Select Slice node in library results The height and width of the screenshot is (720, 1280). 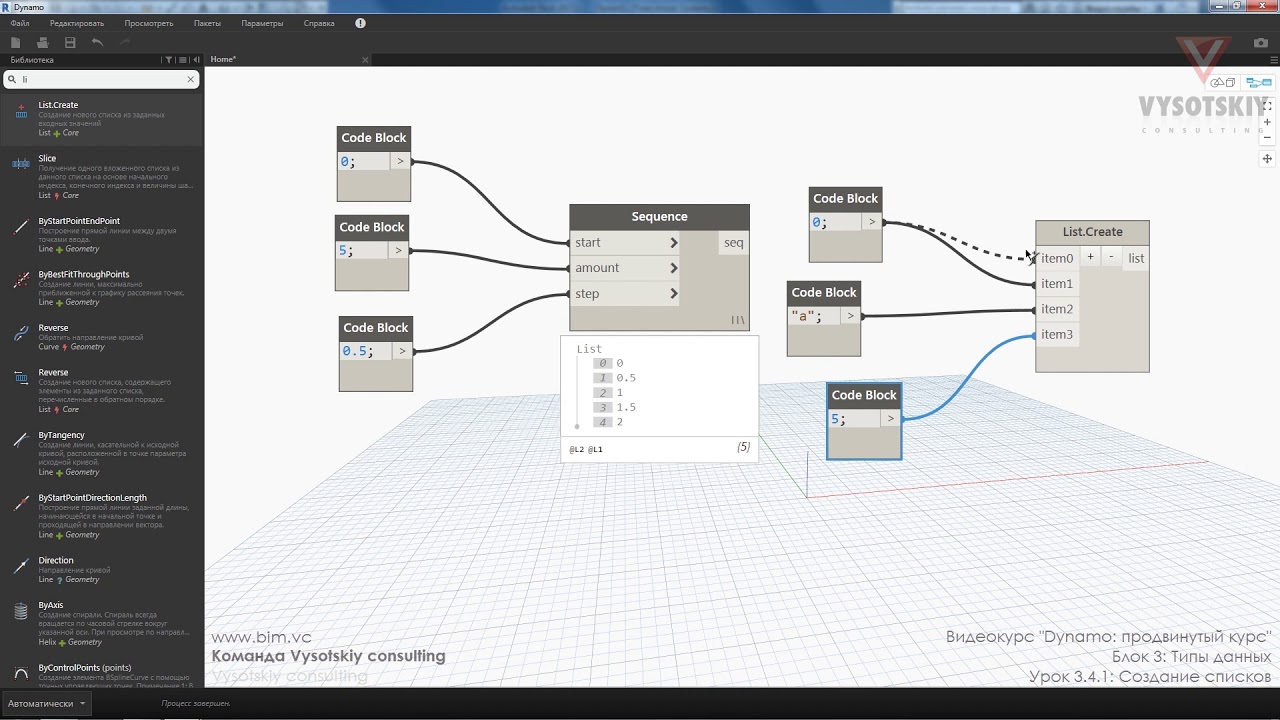point(101,176)
